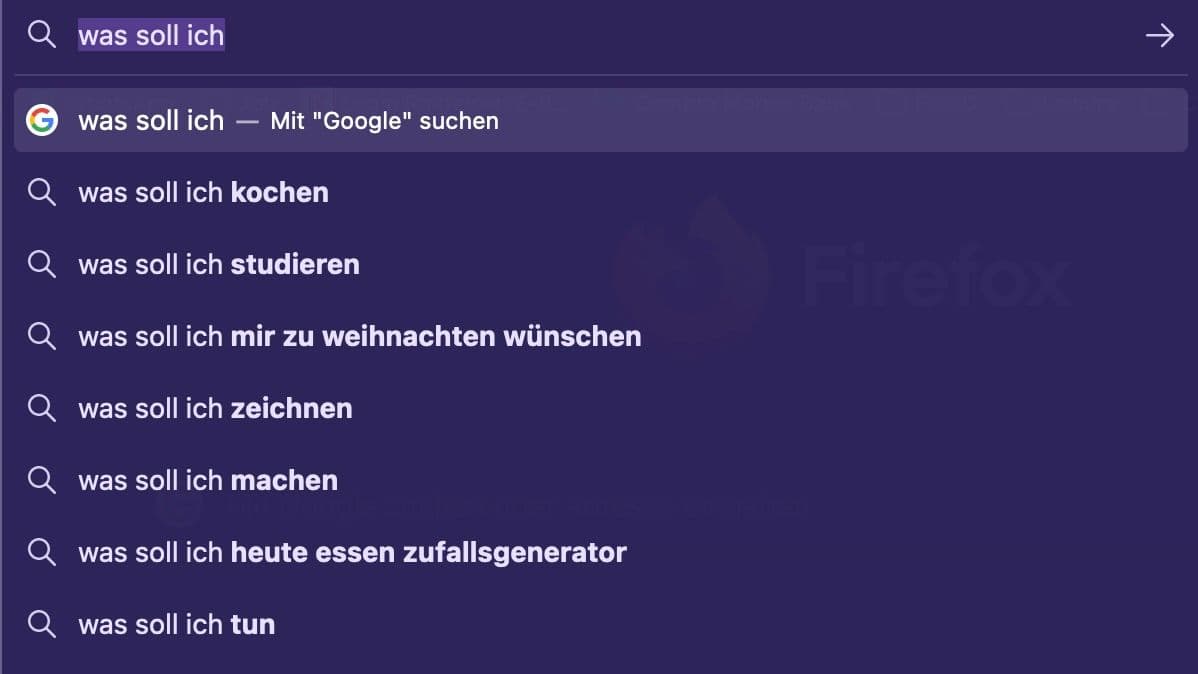This screenshot has height=674, width=1198.
Task: Focus the search field containing "was soll ich"
Action: tap(600, 36)
